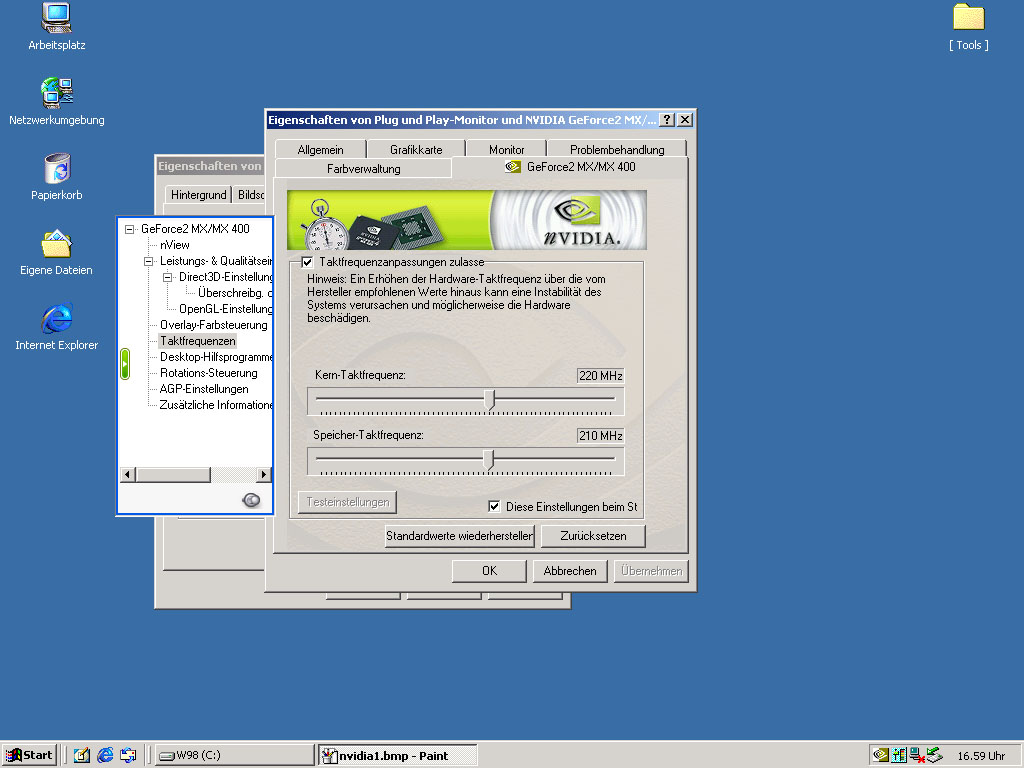Collapse the Direct3D-Einstellungen tree node
This screenshot has width=1024, height=768.
click(167, 277)
